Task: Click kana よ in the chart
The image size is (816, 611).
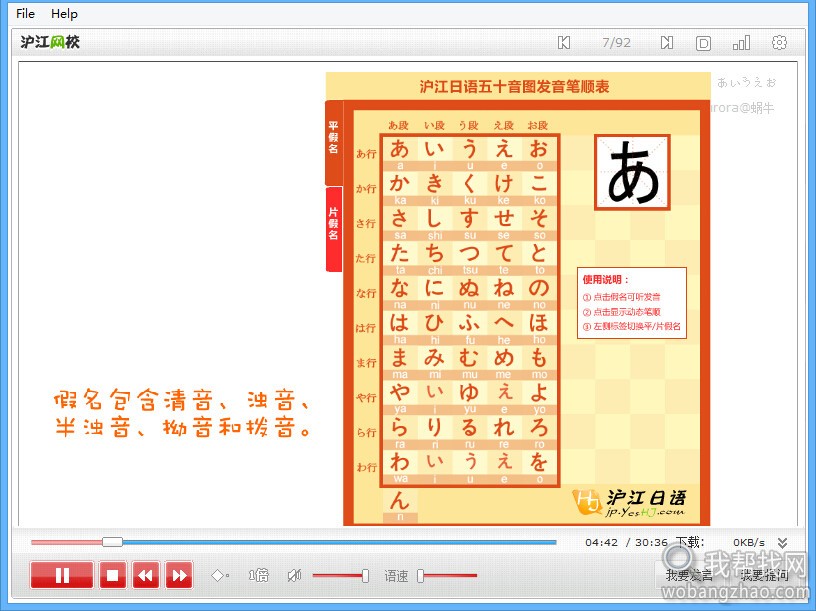Action: point(539,392)
